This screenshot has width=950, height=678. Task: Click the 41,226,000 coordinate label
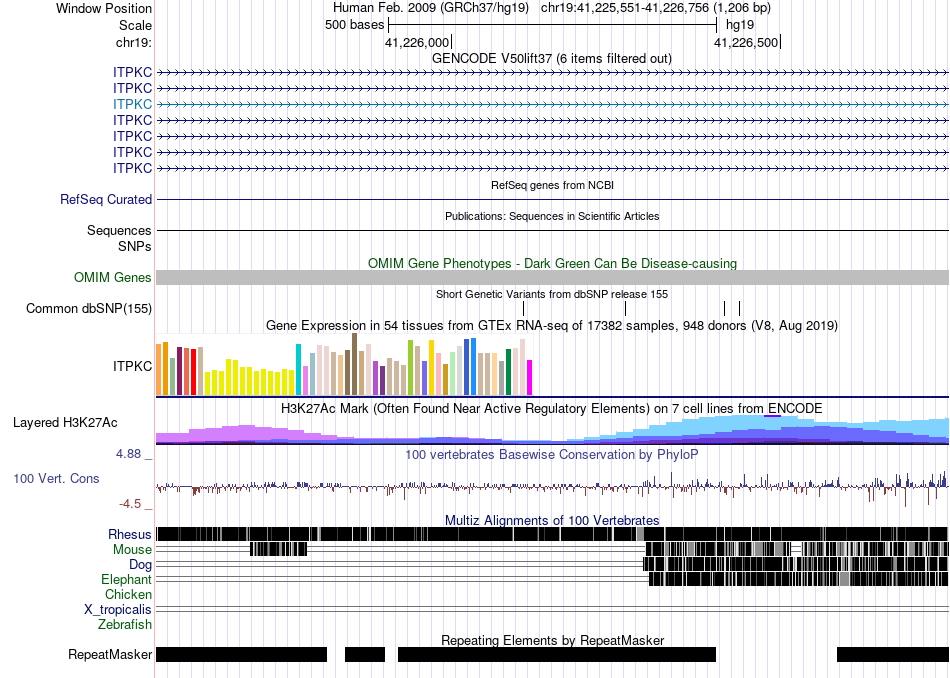click(x=417, y=42)
